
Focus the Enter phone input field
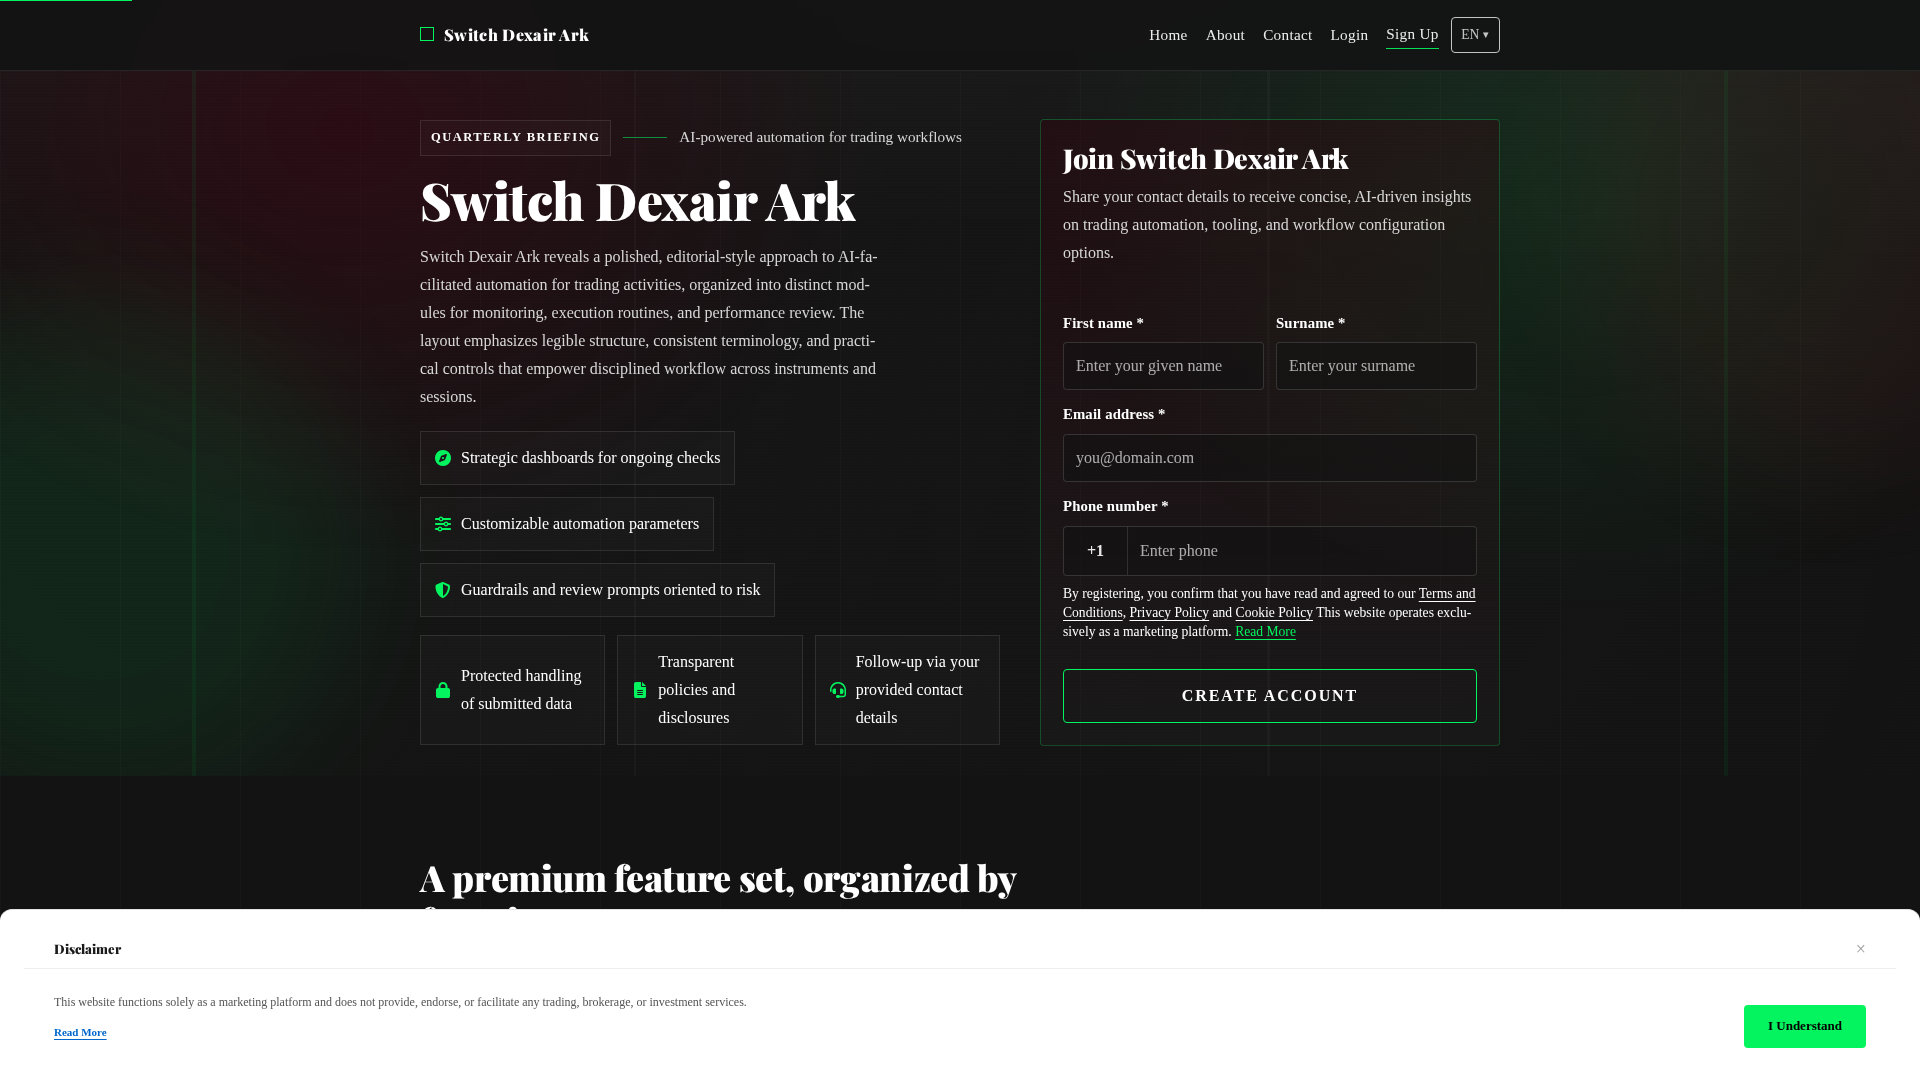pyautogui.click(x=1302, y=551)
